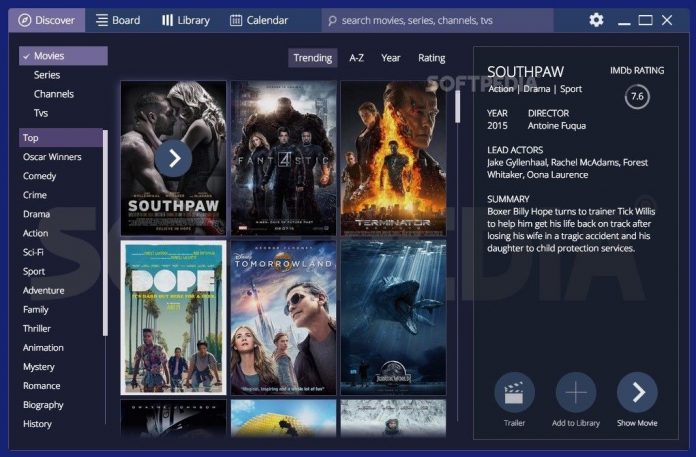Click the Add to Library plus icon
Viewport: 696px width, 457px height.
pos(576,393)
